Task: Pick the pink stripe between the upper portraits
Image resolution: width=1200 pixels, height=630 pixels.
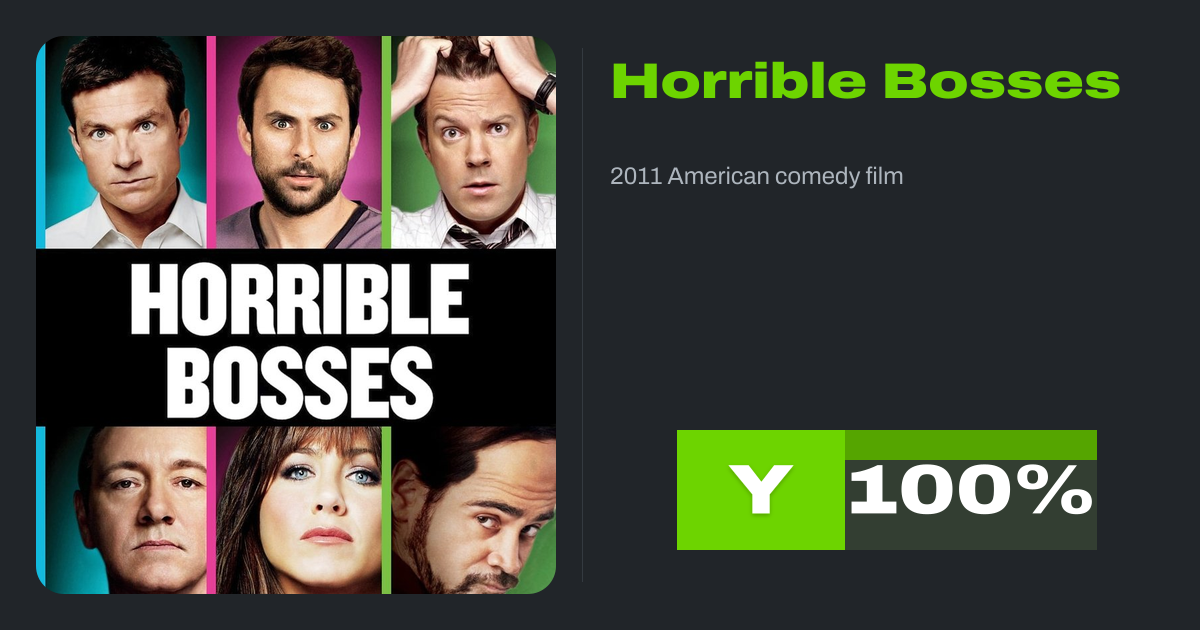Action: [x=211, y=142]
